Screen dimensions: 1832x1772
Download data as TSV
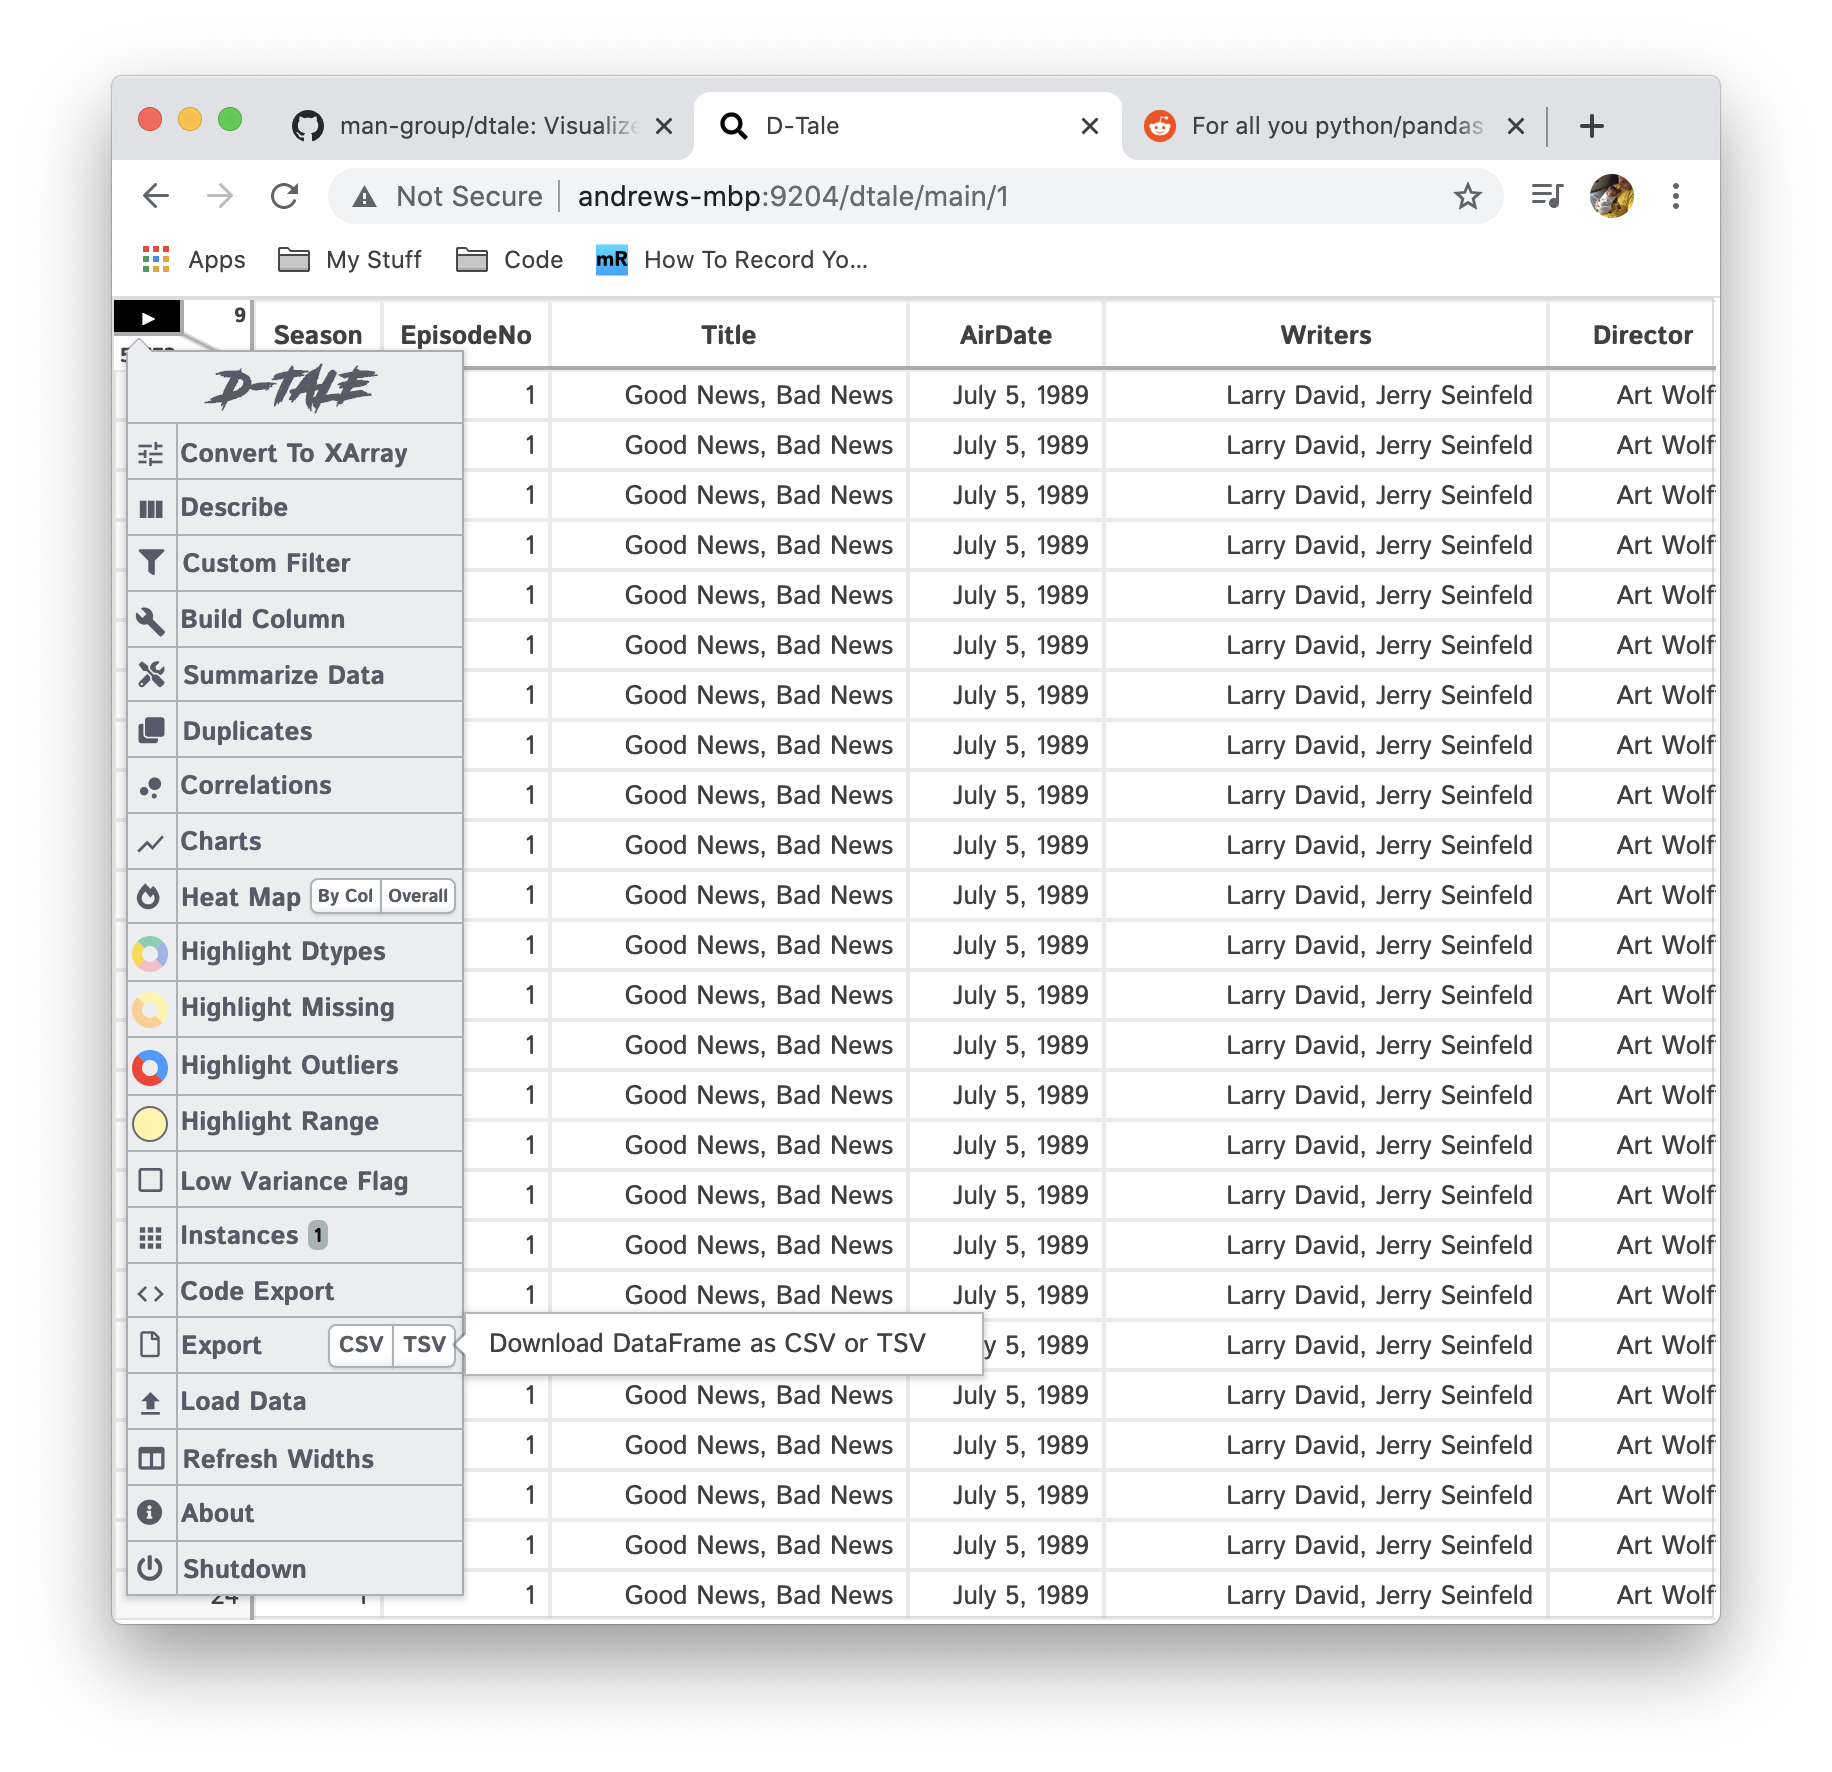[424, 1344]
